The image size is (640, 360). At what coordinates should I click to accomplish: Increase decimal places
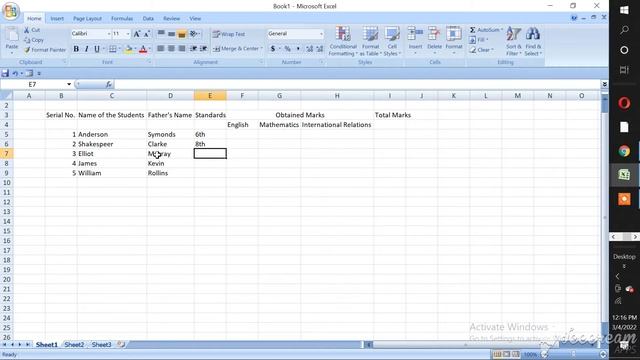309,49
